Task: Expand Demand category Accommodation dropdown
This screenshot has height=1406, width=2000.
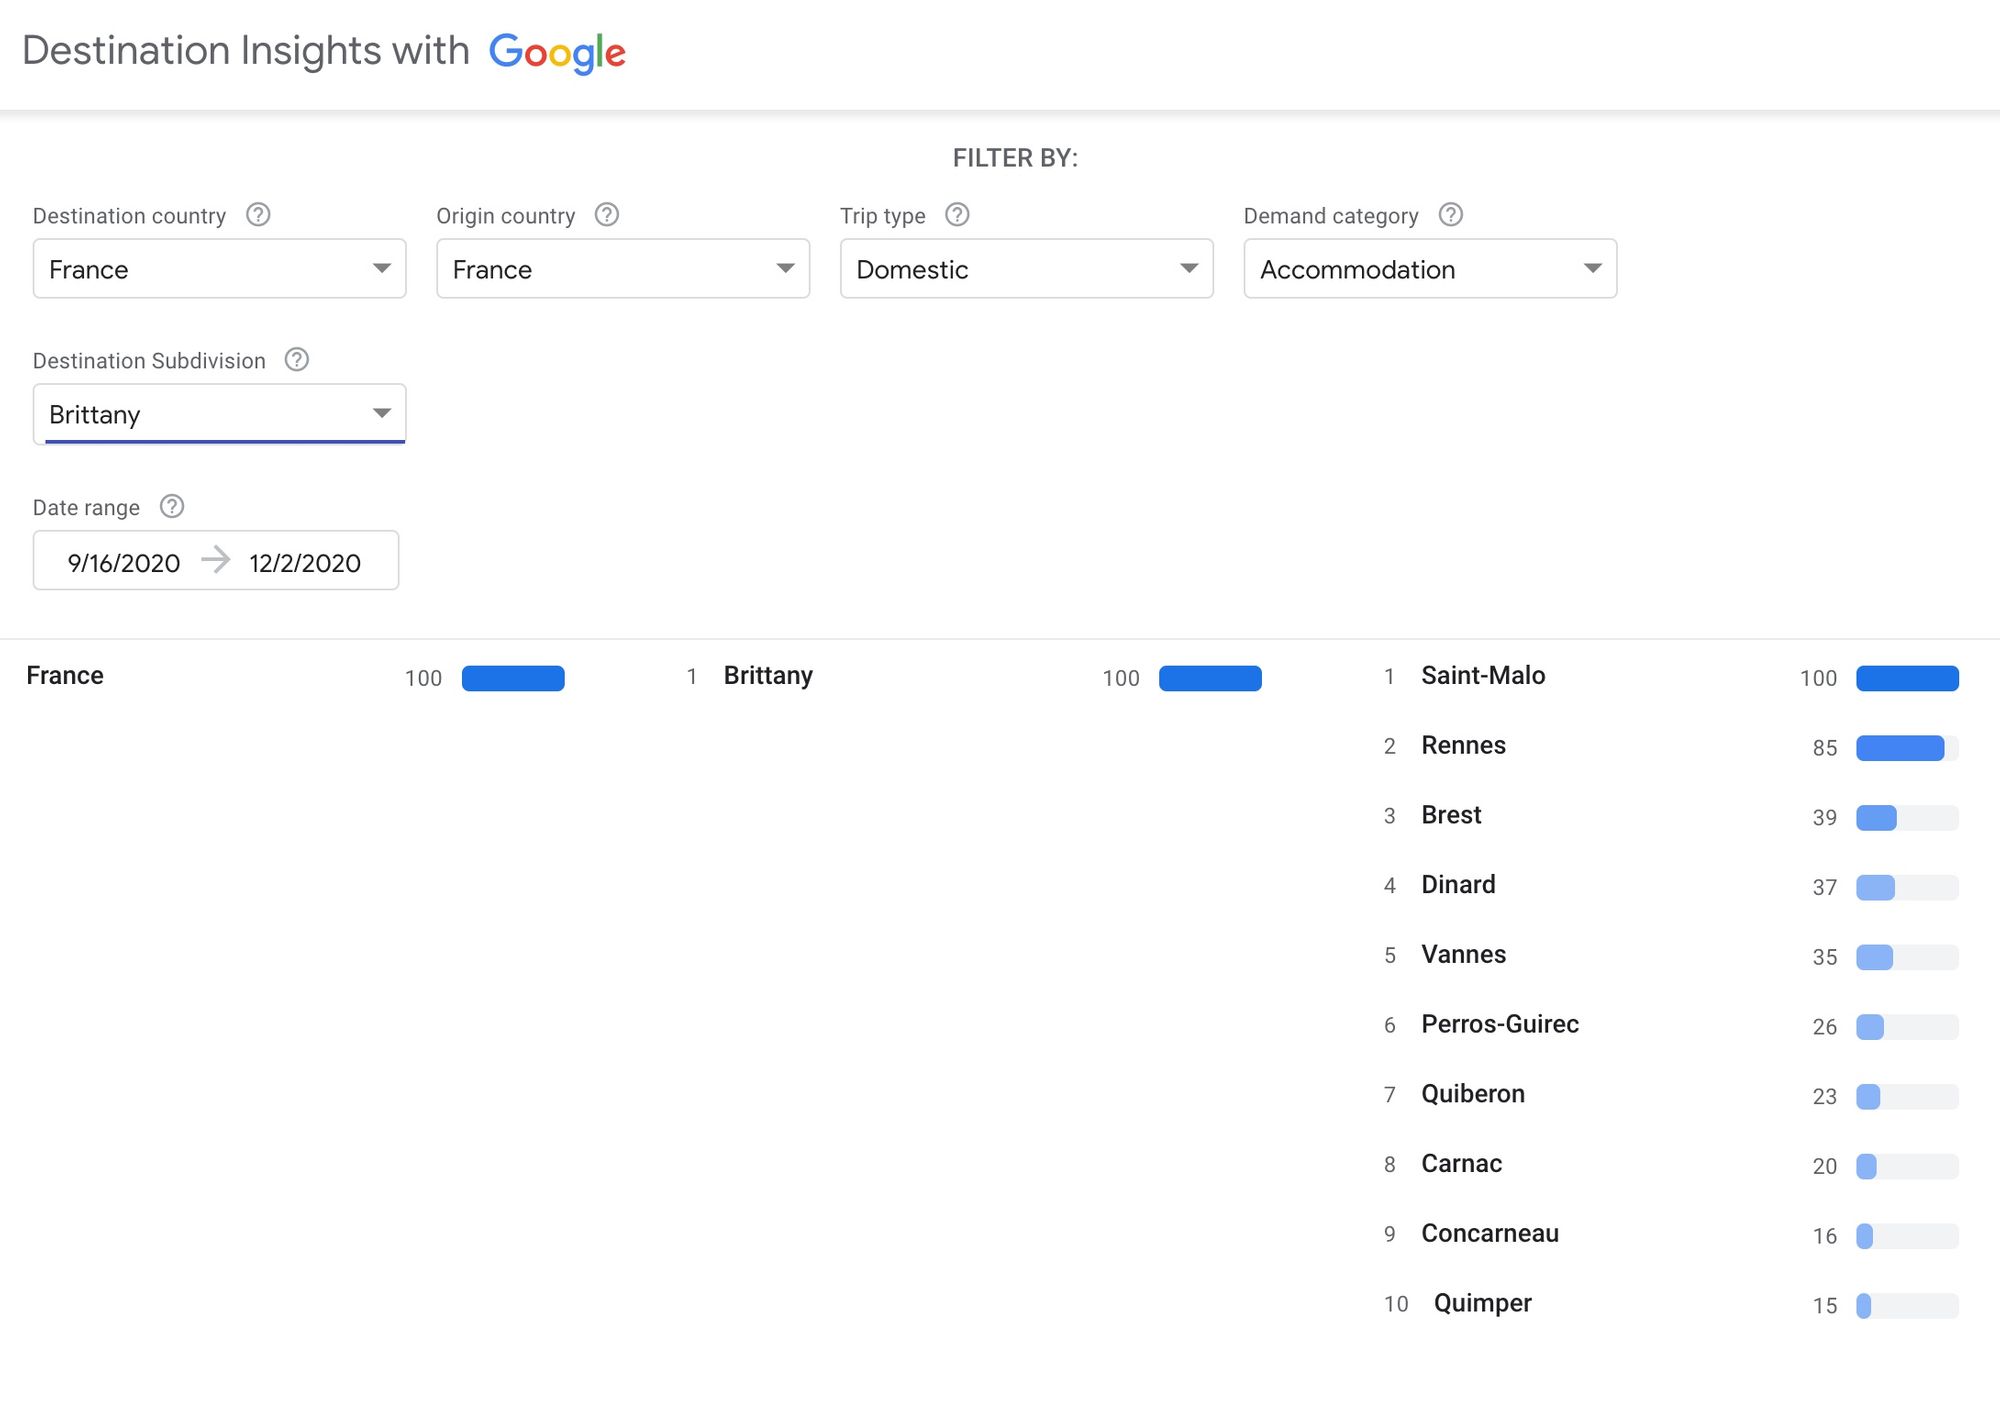Action: coord(1429,269)
